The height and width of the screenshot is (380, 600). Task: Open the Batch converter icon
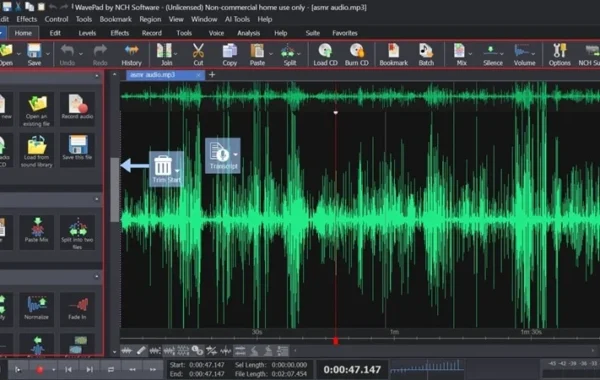[426, 54]
